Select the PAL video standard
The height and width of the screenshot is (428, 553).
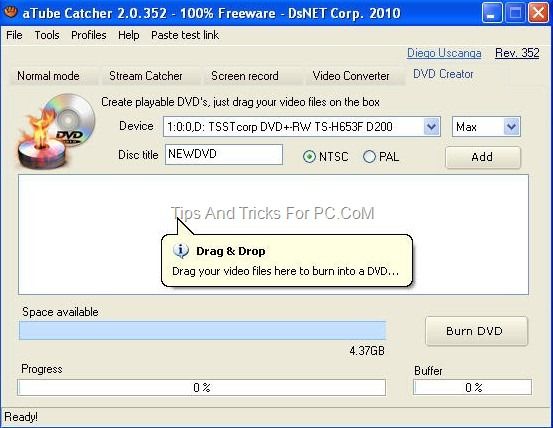381,157
